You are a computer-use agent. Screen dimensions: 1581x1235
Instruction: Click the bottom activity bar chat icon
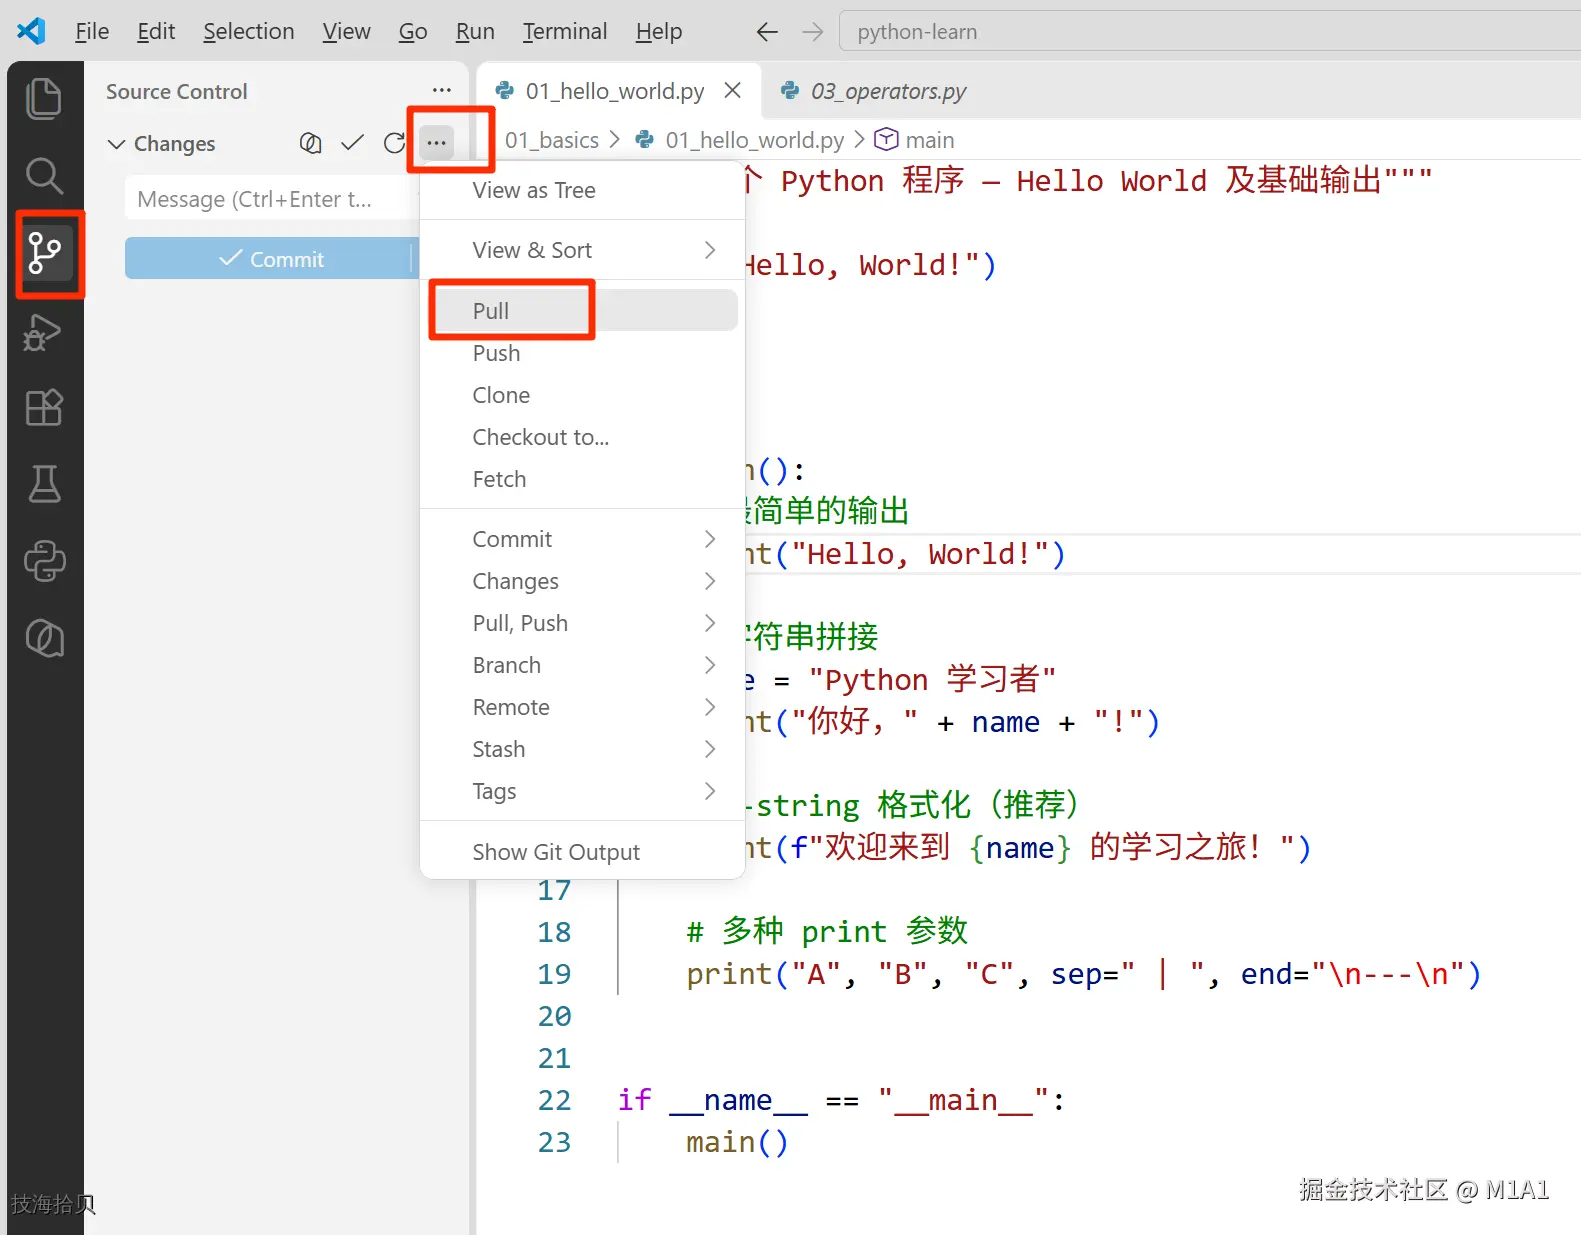click(x=44, y=638)
